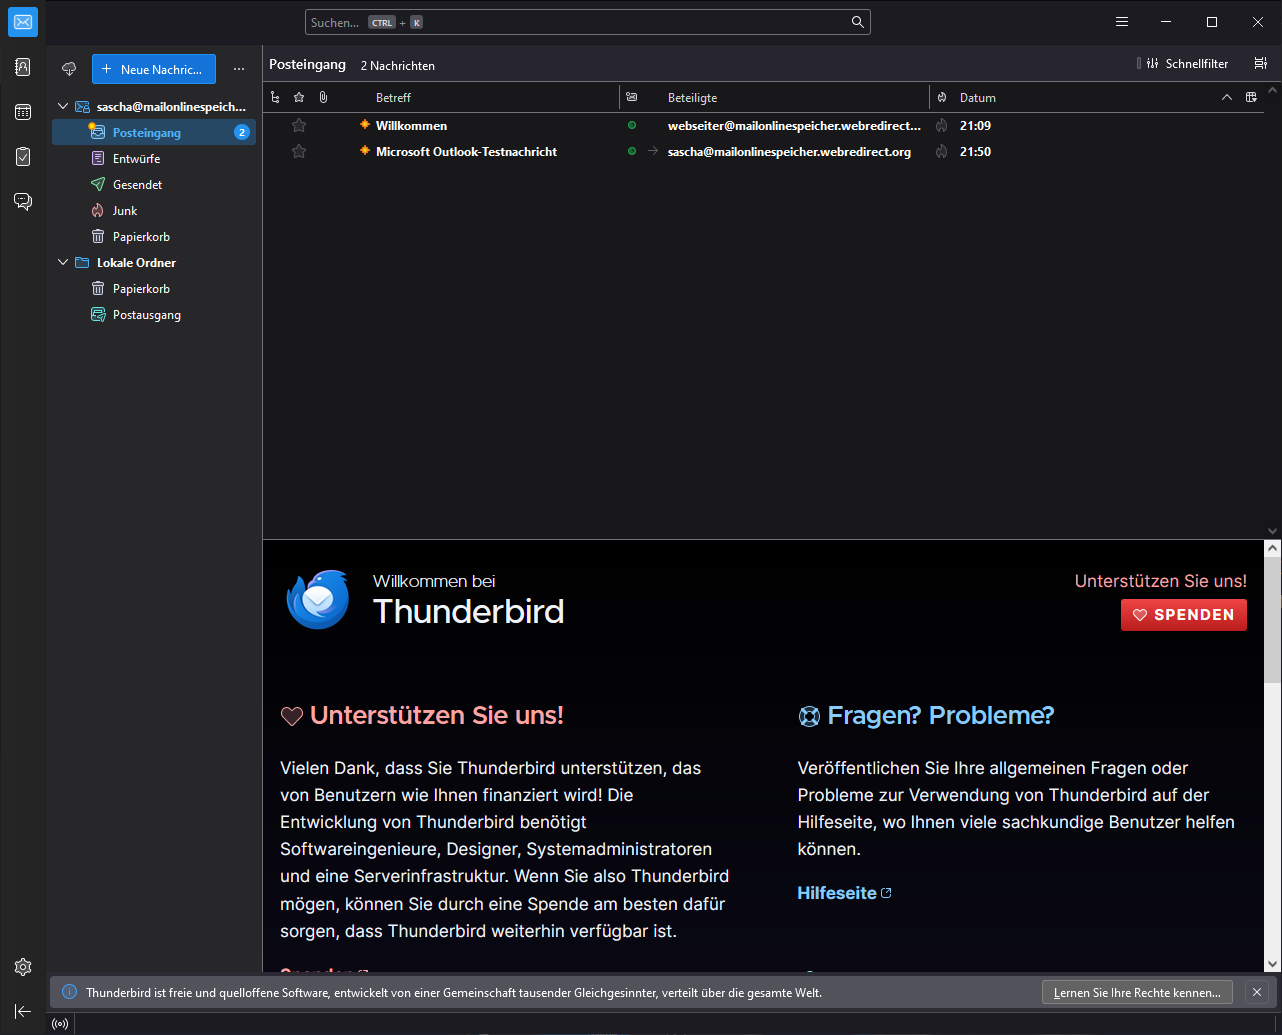Select the Posteingang folder
Screen dimensions: 1282x1035
click(x=154, y=132)
